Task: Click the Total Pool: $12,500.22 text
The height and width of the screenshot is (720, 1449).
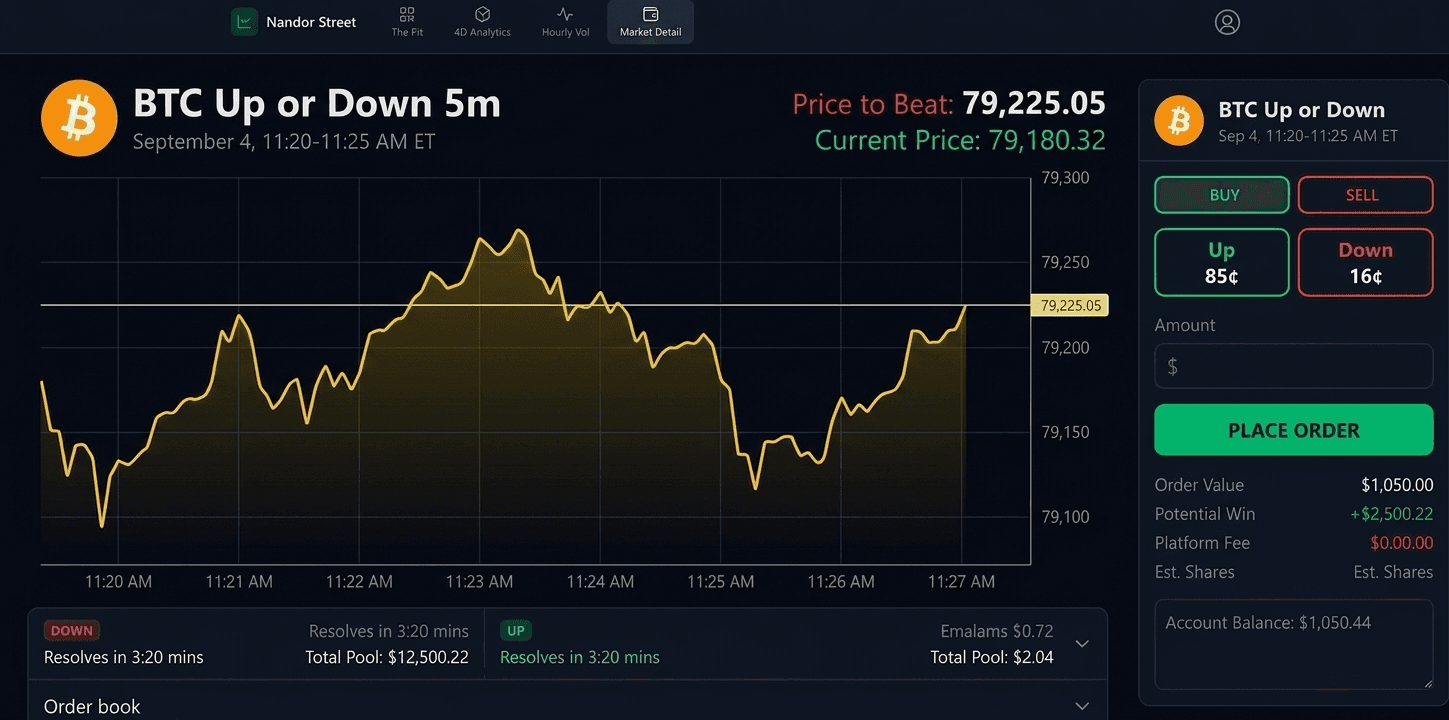Action: (387, 657)
